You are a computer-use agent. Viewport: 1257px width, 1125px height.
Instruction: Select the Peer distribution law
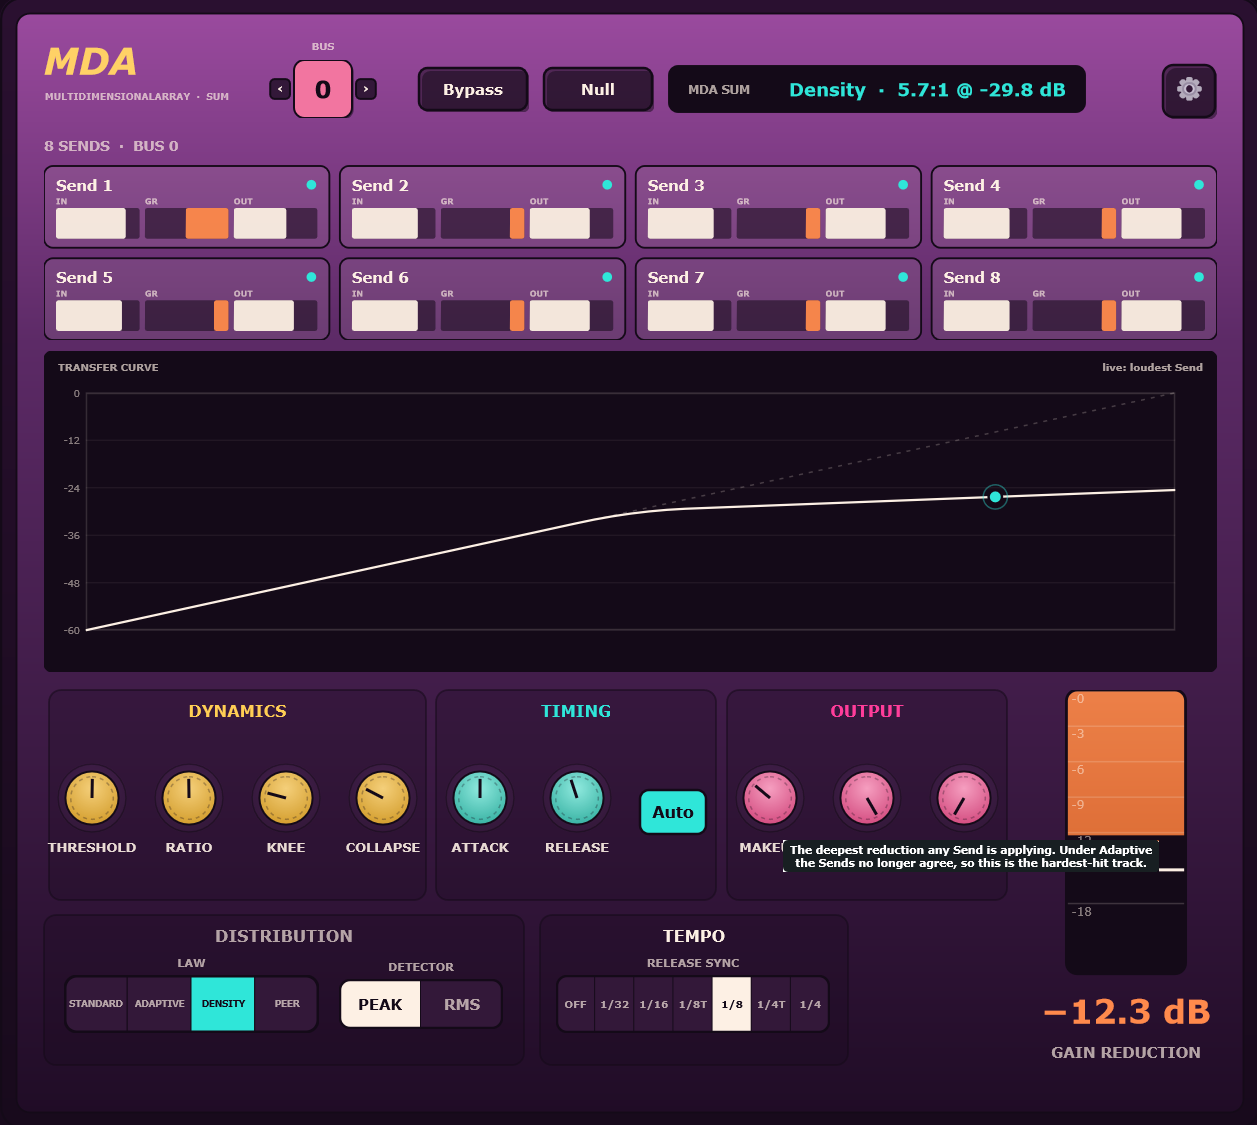coord(287,1004)
